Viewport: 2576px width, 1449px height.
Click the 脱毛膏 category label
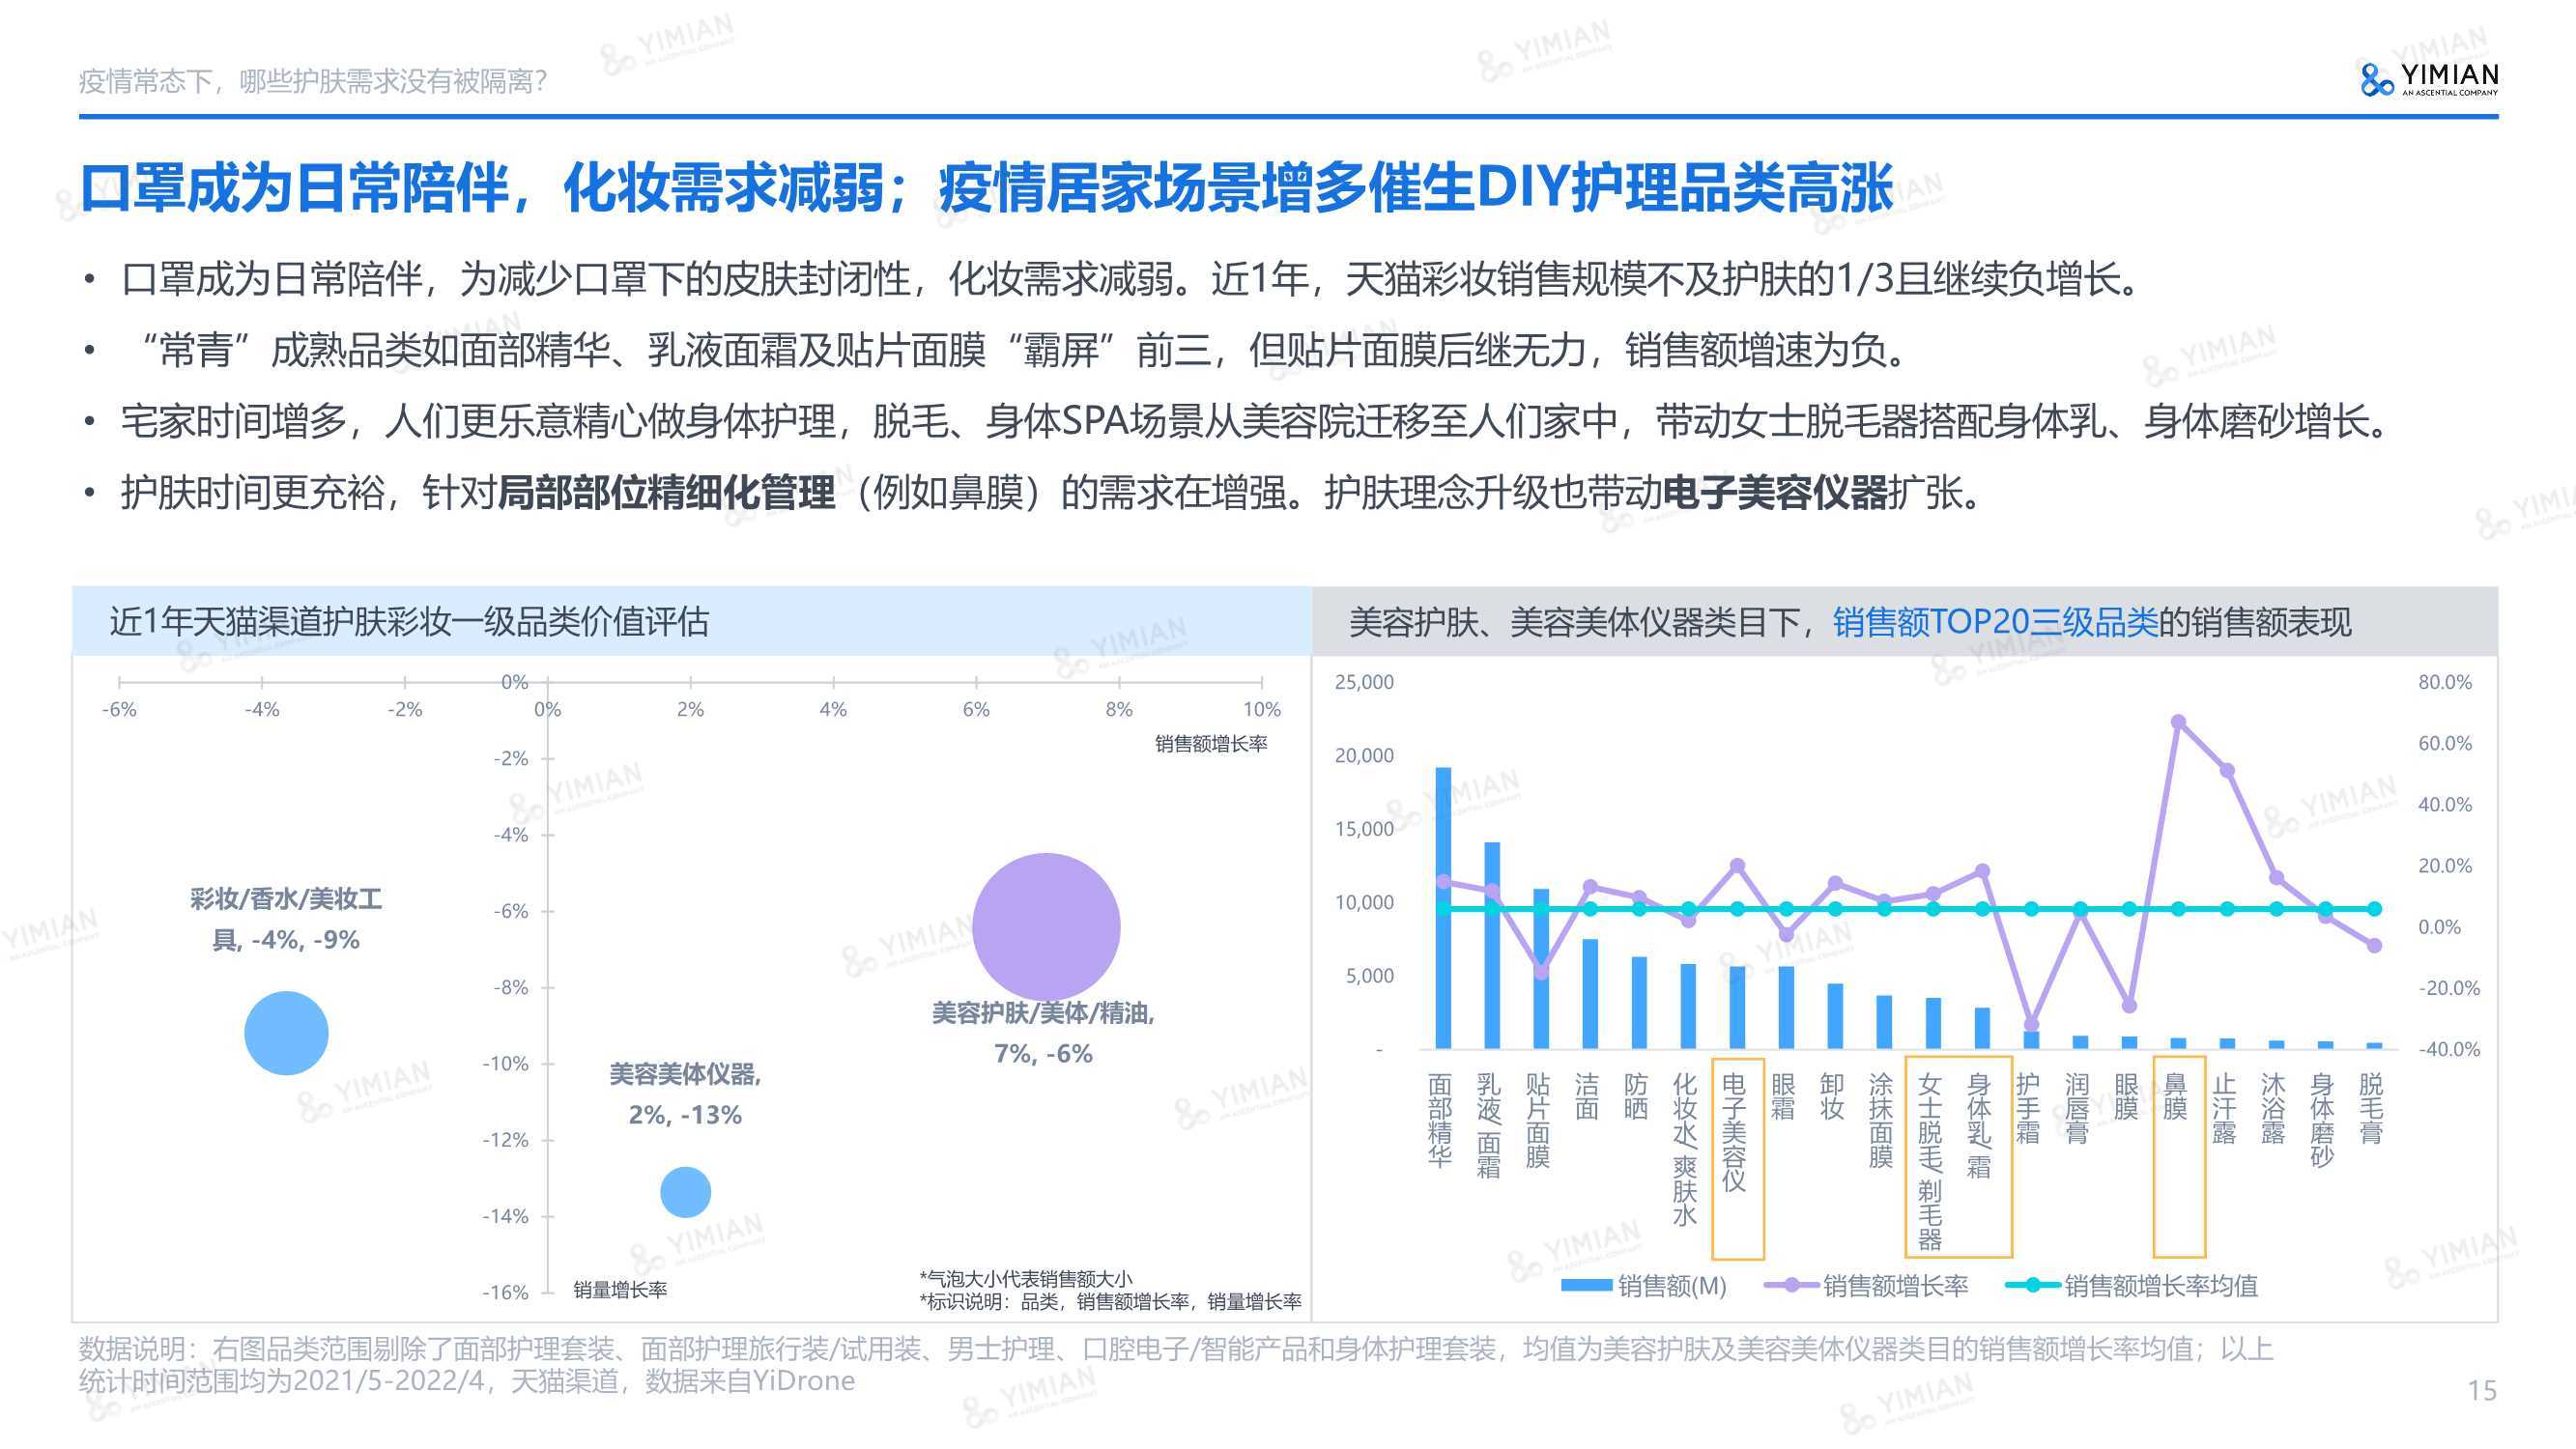[2372, 1108]
